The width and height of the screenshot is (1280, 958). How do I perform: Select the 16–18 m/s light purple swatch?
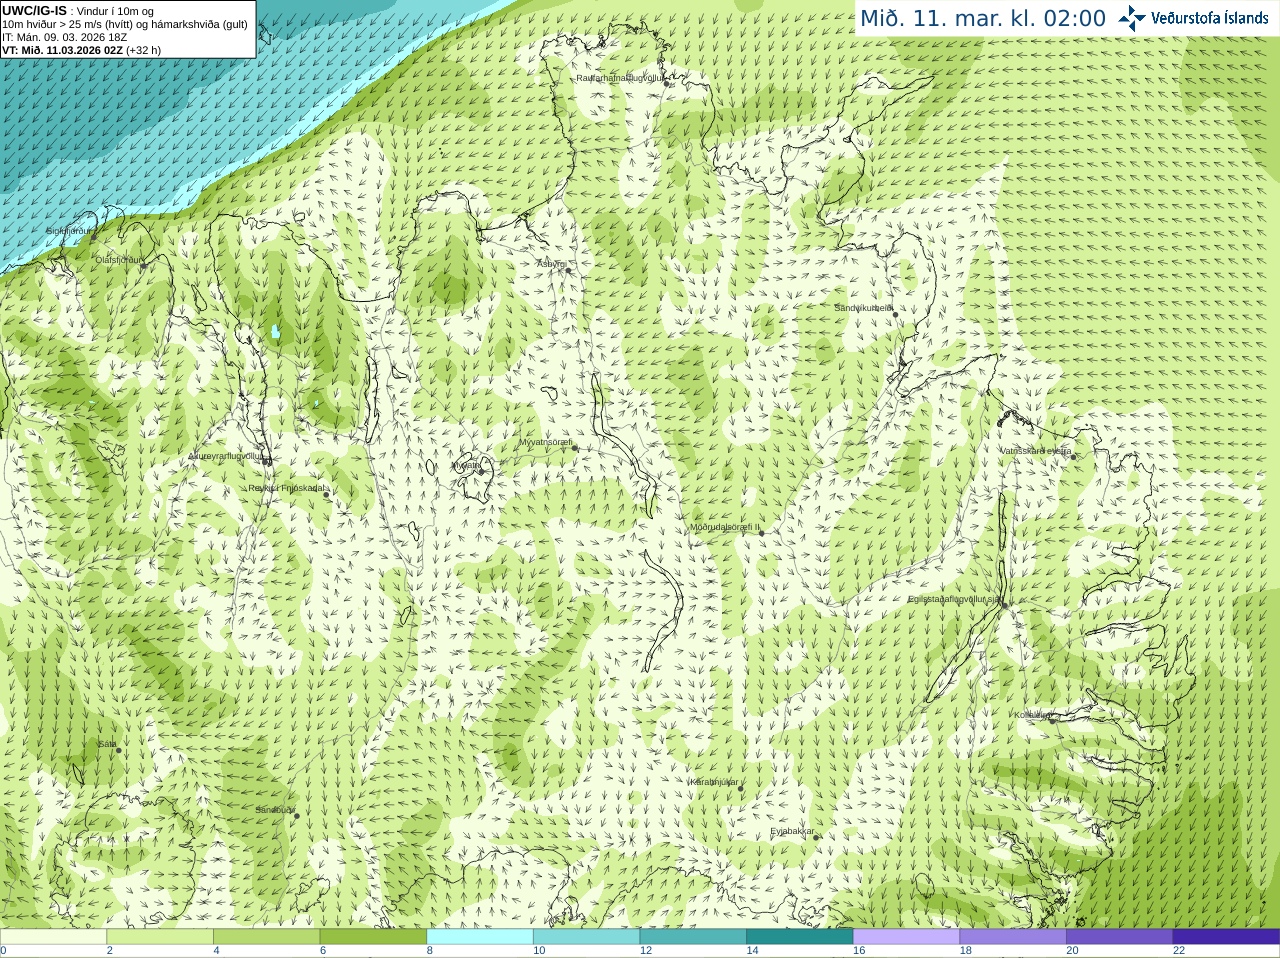point(906,937)
